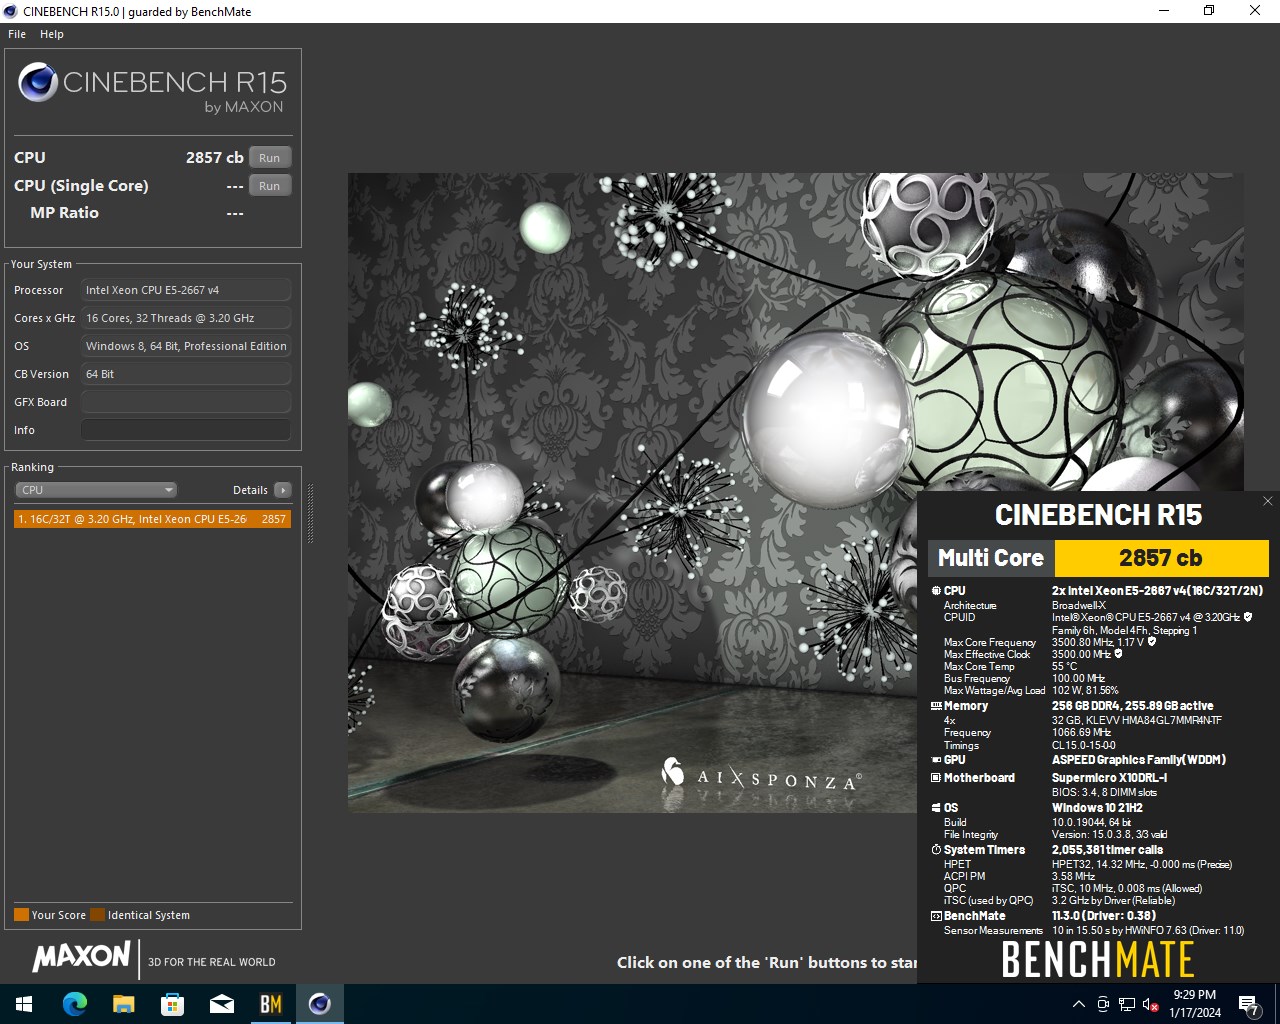Click the '1066.69 MHz' memory frequency value

coord(1082,732)
